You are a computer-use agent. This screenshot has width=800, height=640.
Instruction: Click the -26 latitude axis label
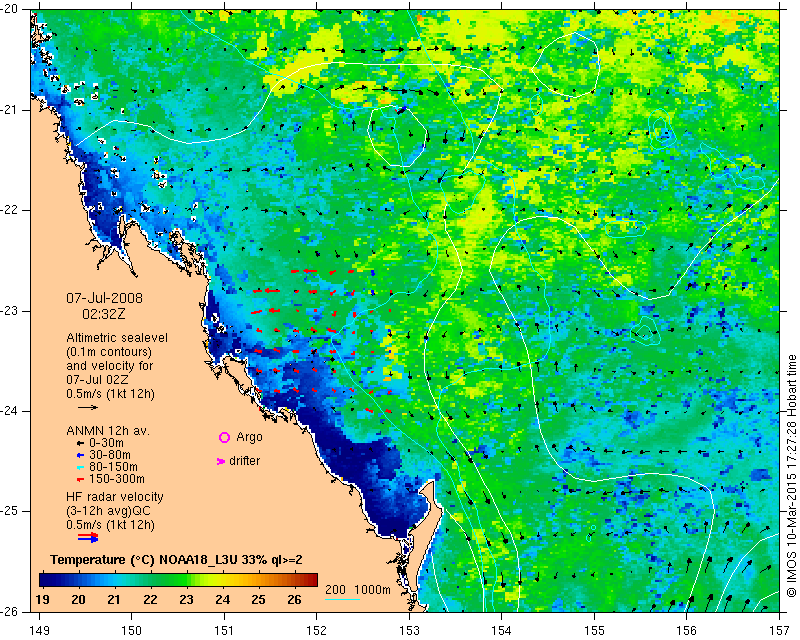[9, 611]
